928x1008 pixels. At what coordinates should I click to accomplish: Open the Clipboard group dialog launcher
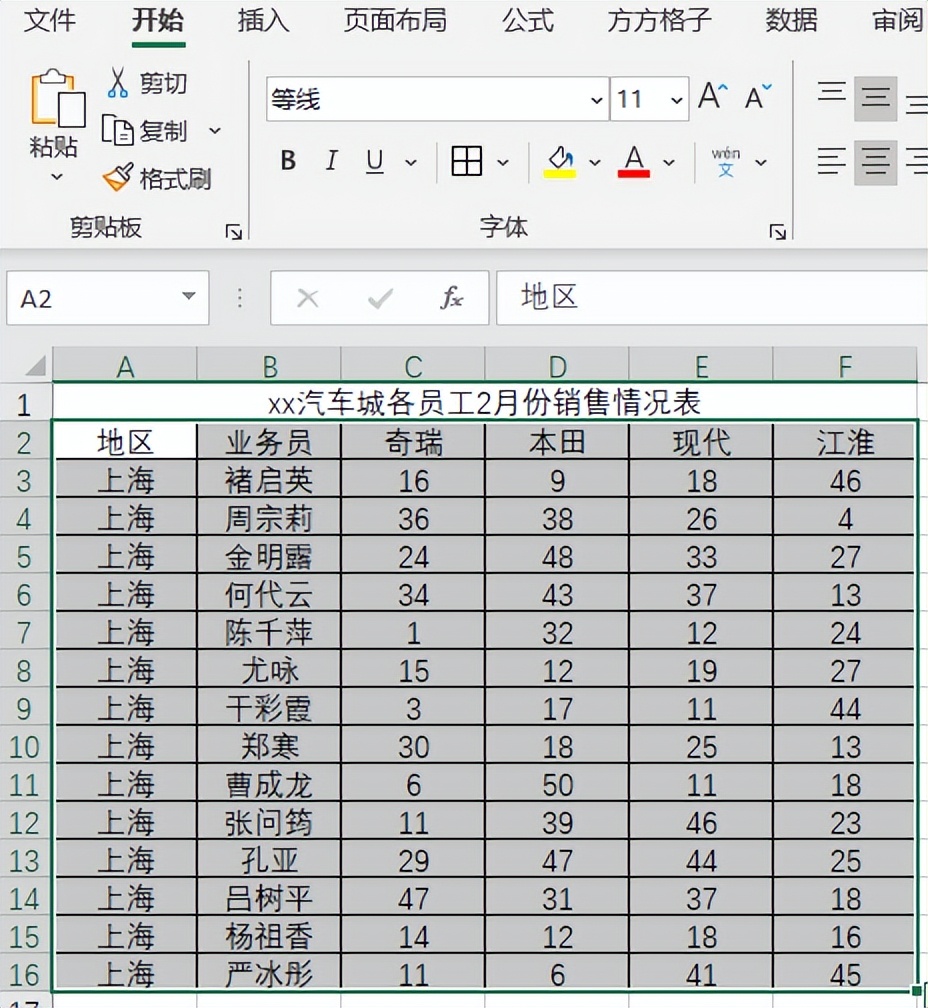[x=233, y=231]
